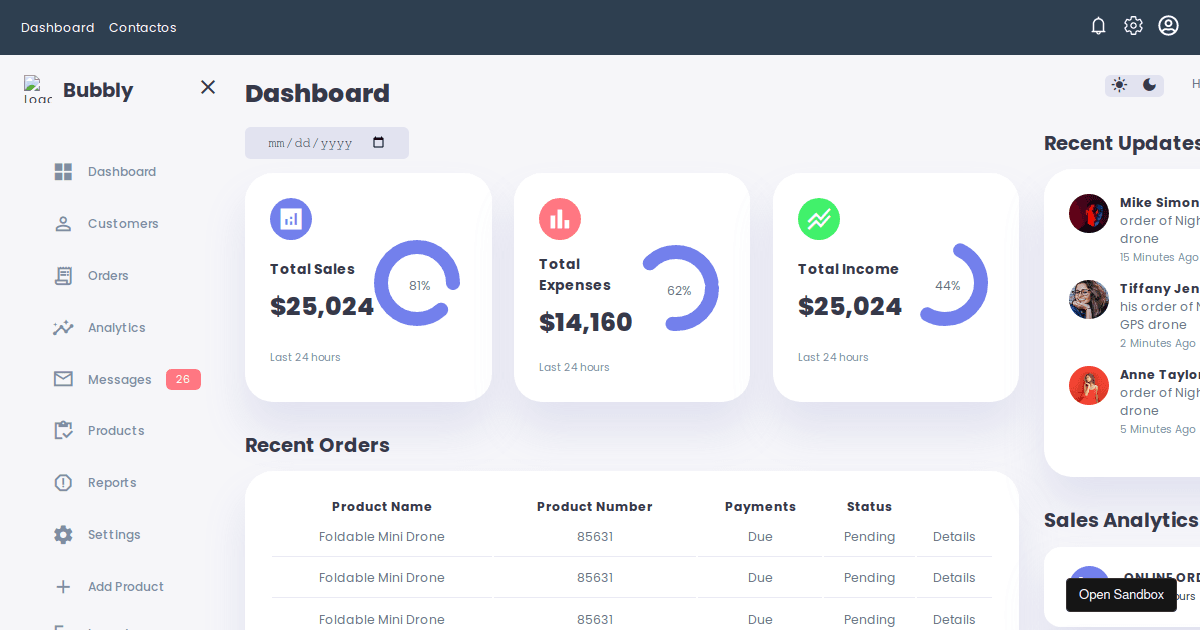Enable light mode with the sun toggle
The image size is (1200, 630).
point(1119,85)
